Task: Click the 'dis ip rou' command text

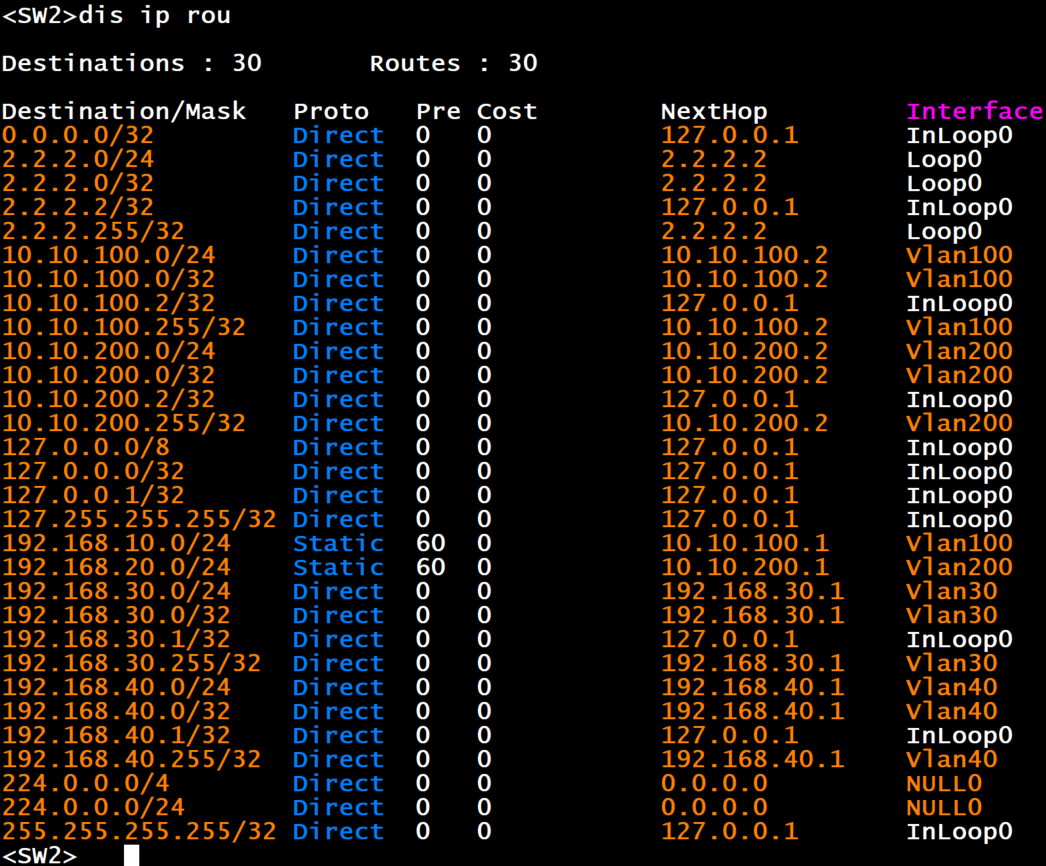Action: 155,15
